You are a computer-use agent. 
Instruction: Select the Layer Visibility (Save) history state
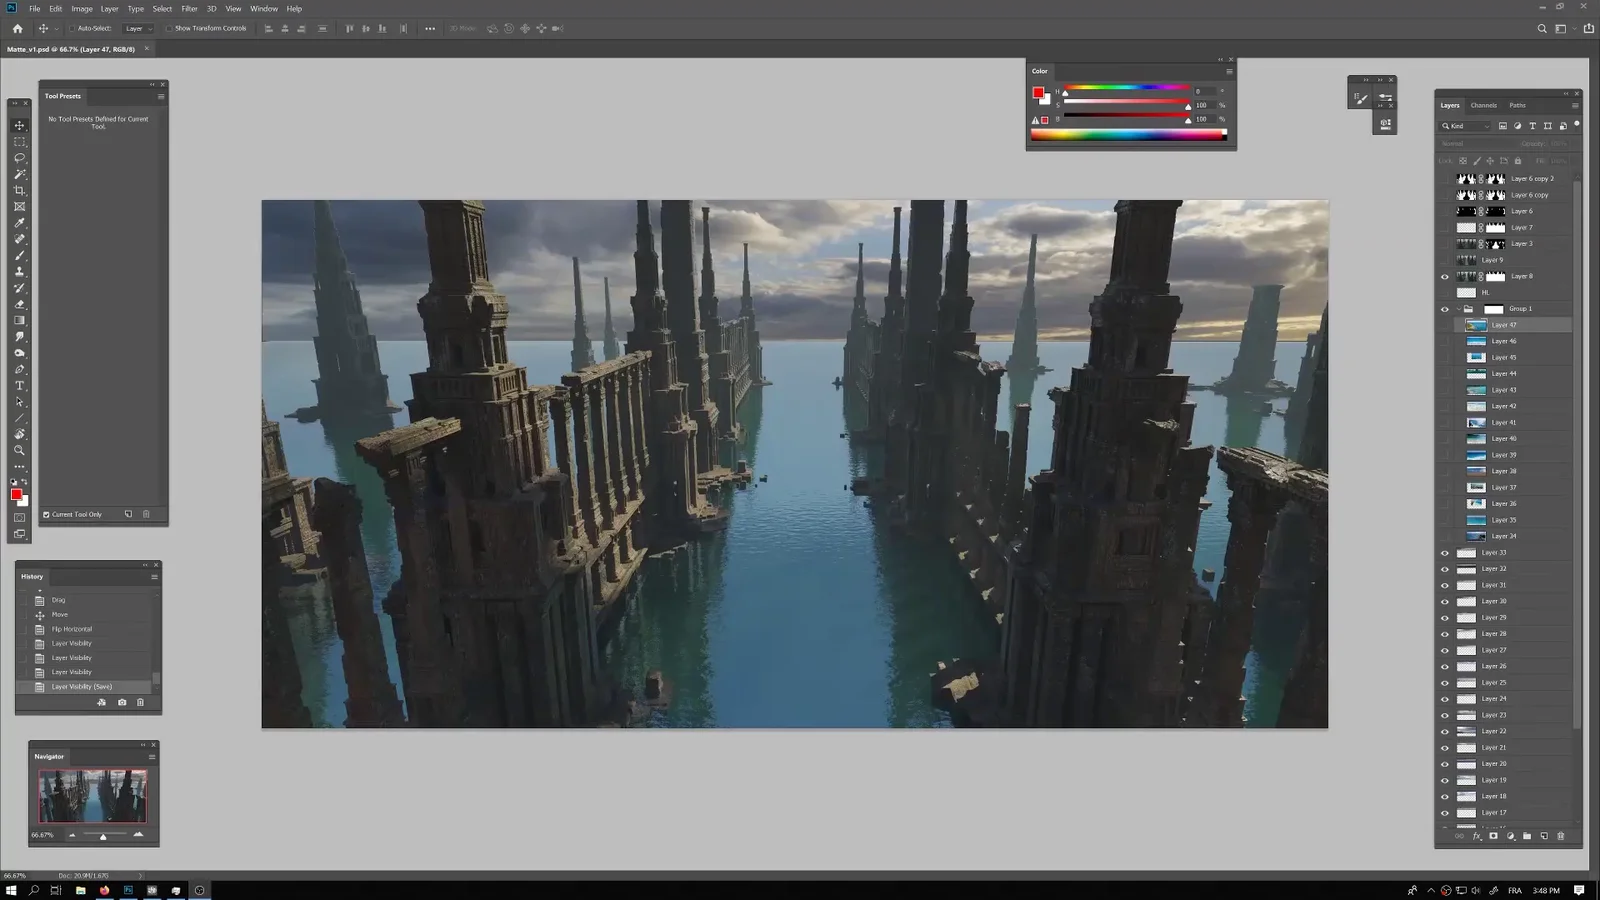click(80, 687)
